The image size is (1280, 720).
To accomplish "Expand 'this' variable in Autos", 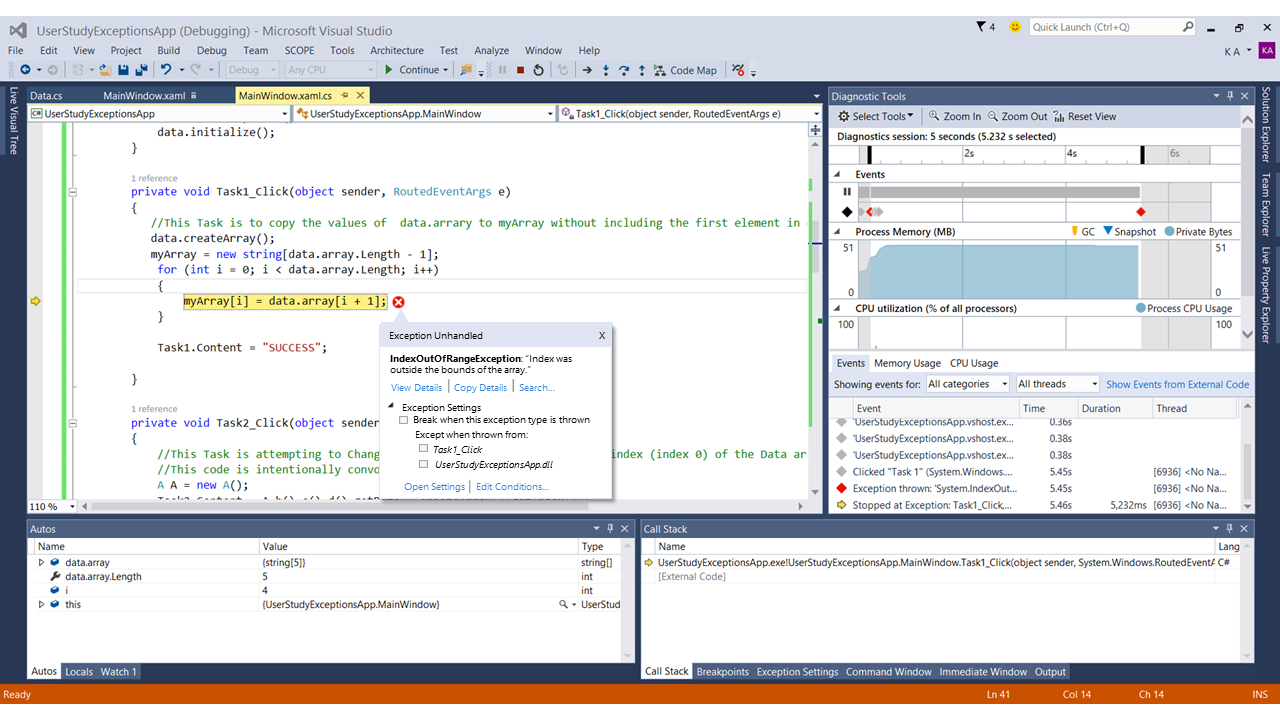I will pyautogui.click(x=41, y=605).
